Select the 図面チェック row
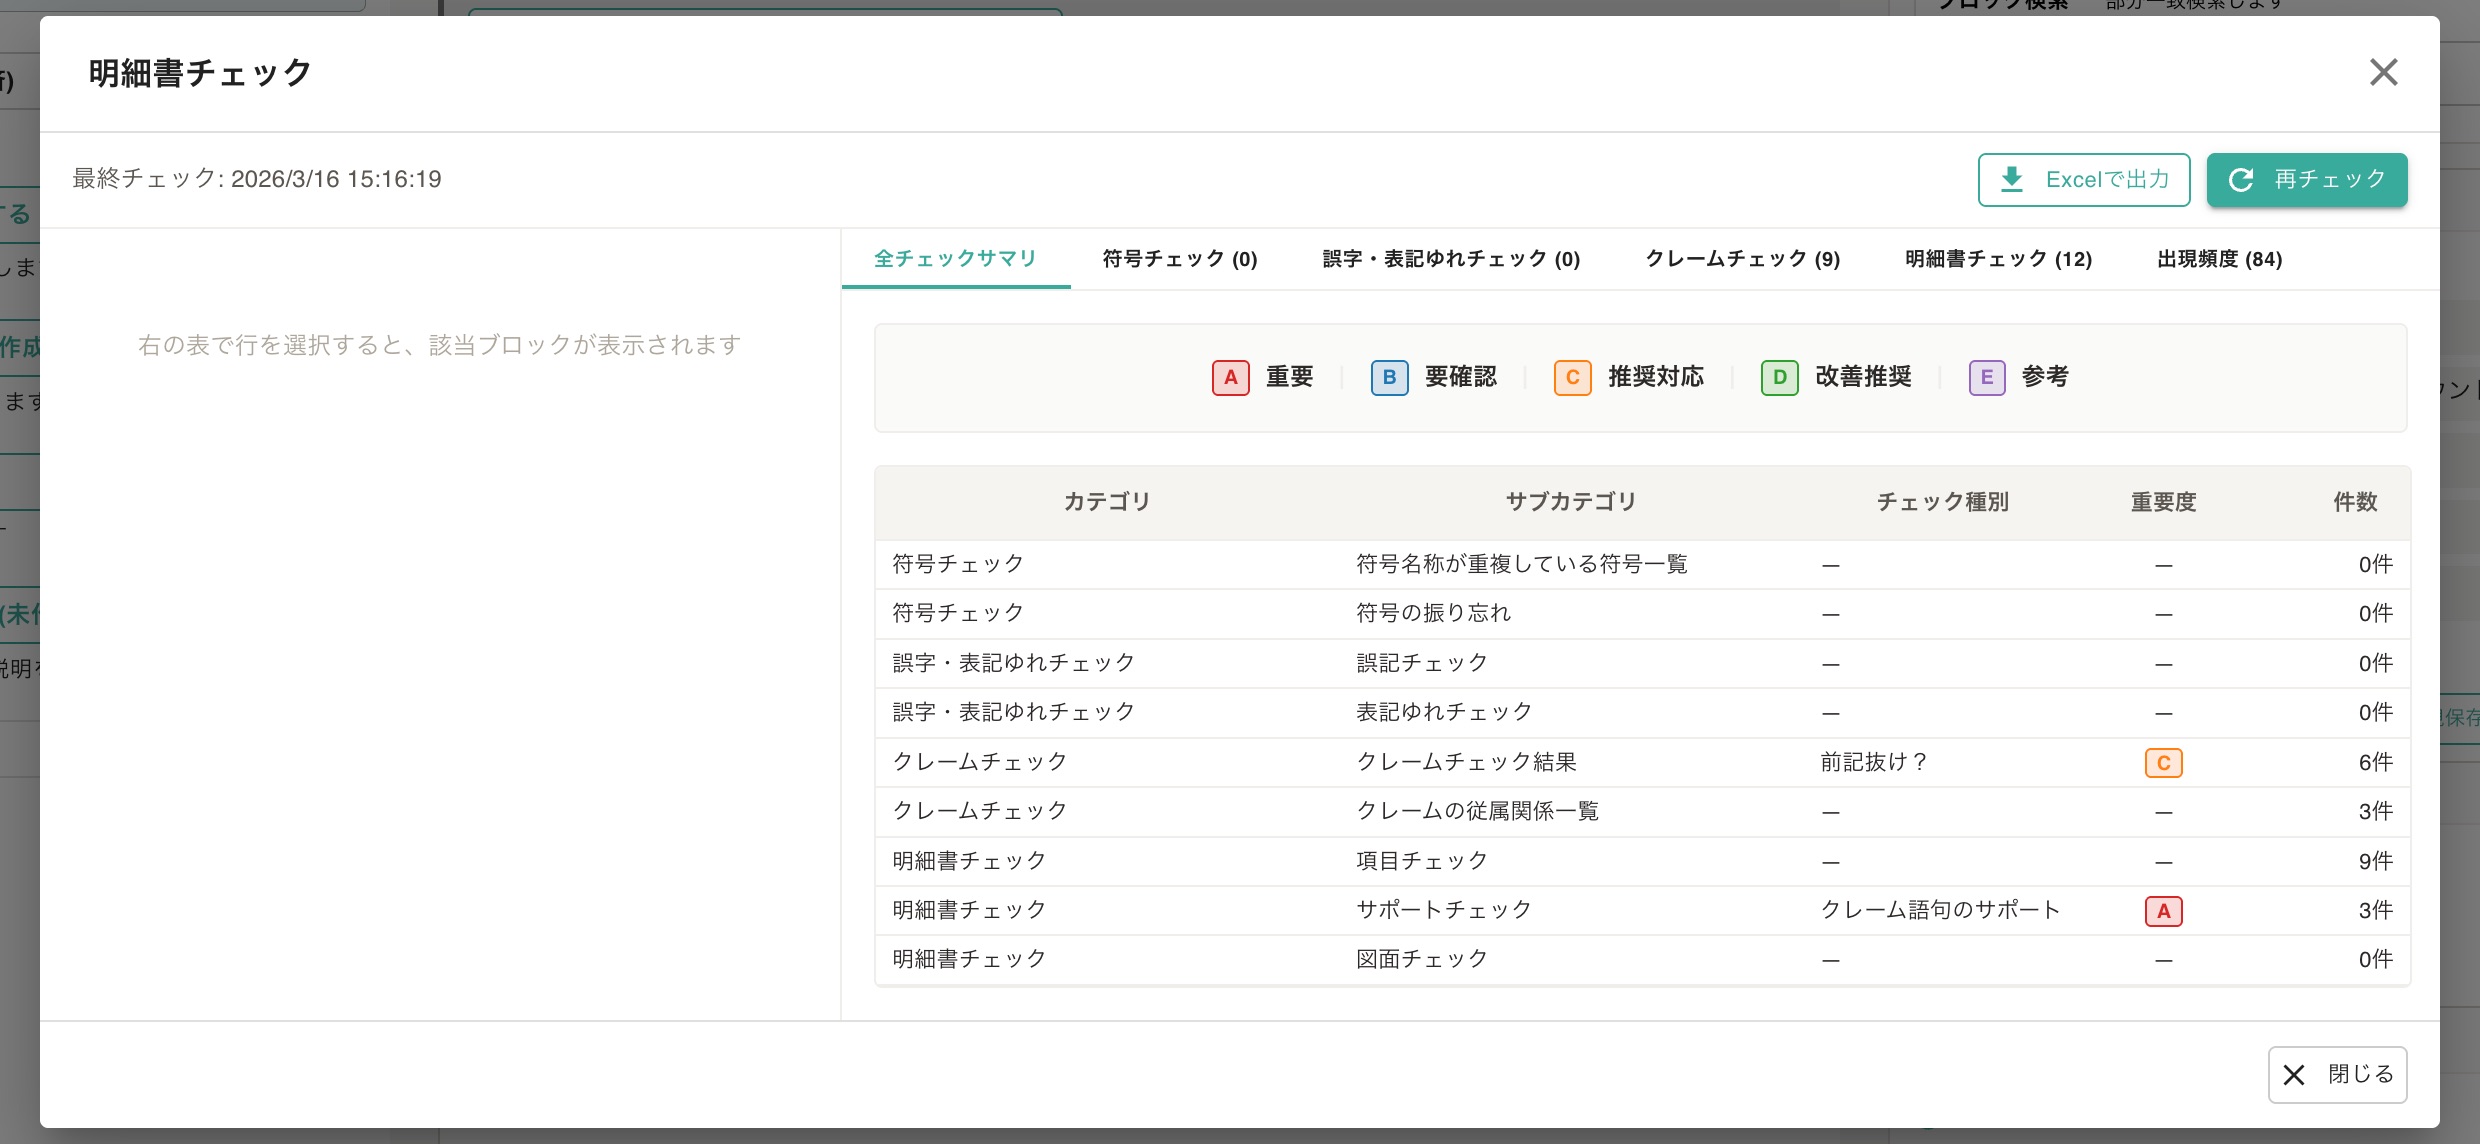Image resolution: width=2480 pixels, height=1144 pixels. point(1642,960)
